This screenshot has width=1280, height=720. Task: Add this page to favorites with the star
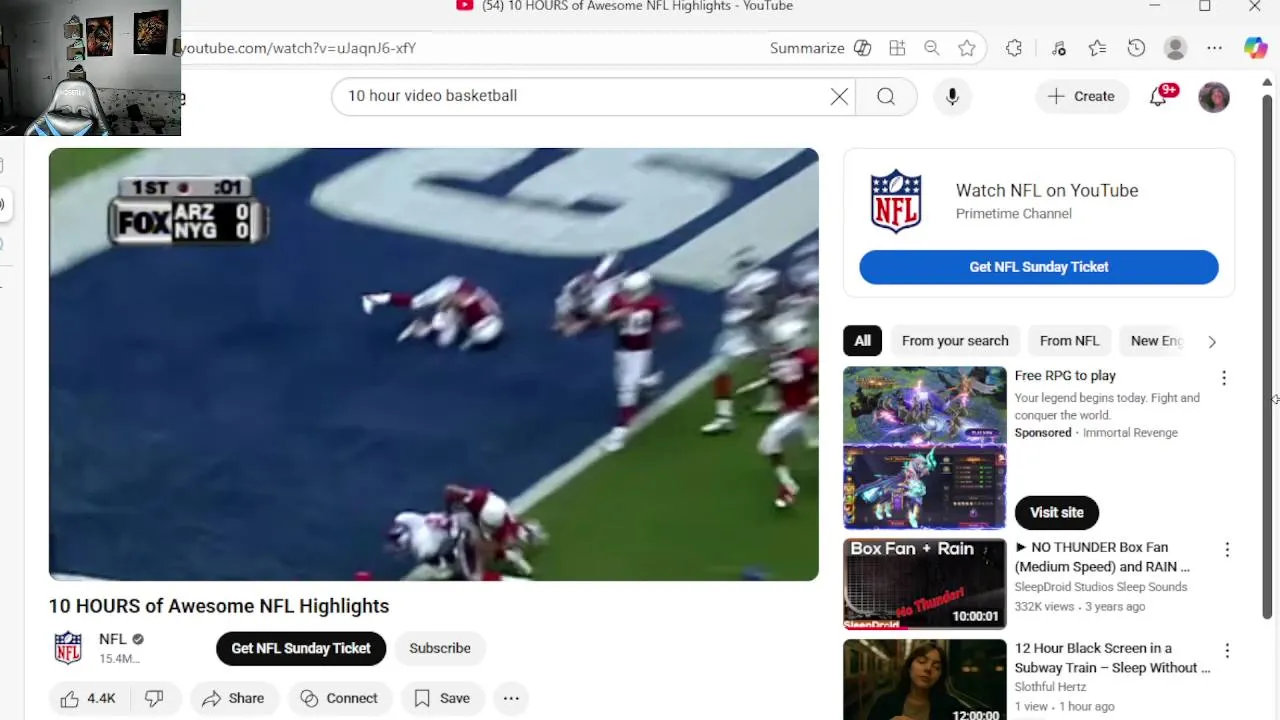coord(966,48)
